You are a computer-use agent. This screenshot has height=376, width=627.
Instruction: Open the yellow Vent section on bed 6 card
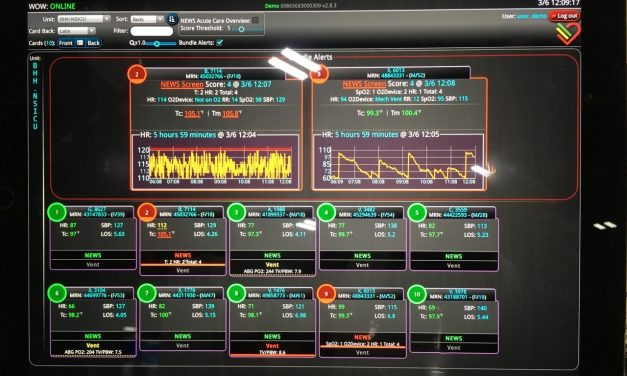click(93, 348)
